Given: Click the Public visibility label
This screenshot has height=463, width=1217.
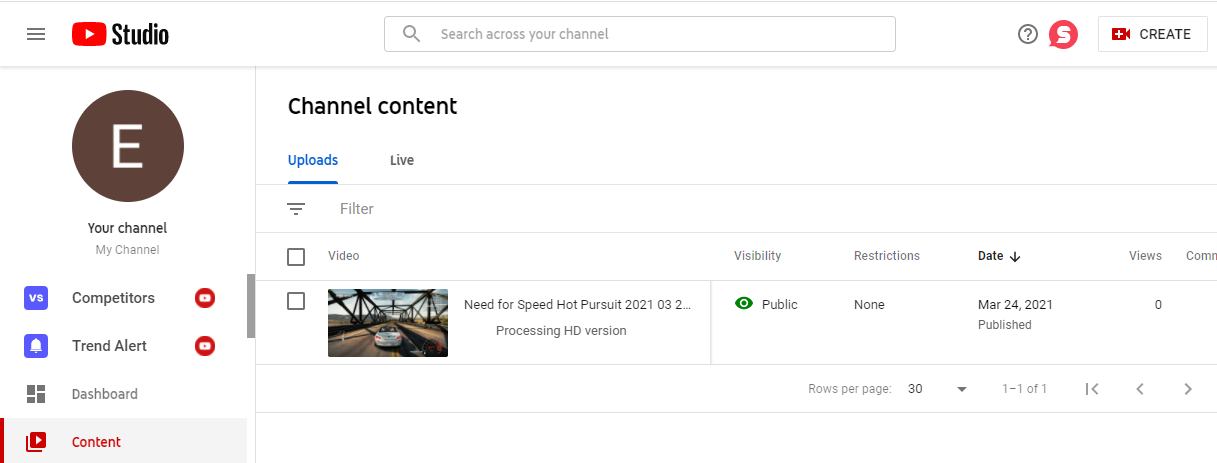Looking at the screenshot, I should click(x=780, y=305).
